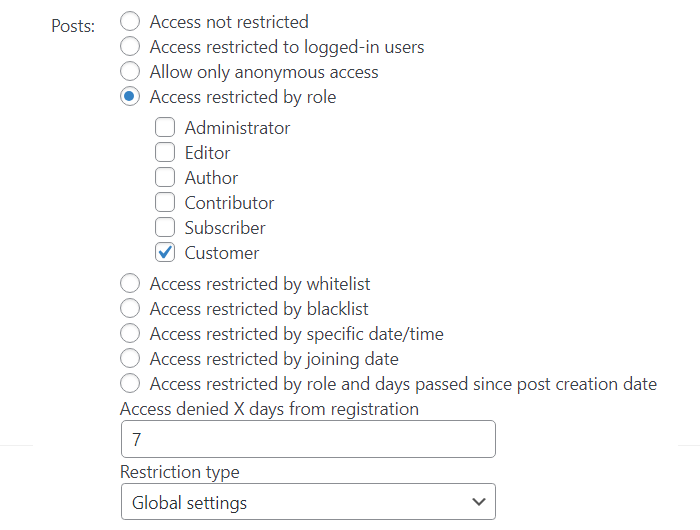
Task: Click the dropdown chevron beside Global settings
Action: 479,502
